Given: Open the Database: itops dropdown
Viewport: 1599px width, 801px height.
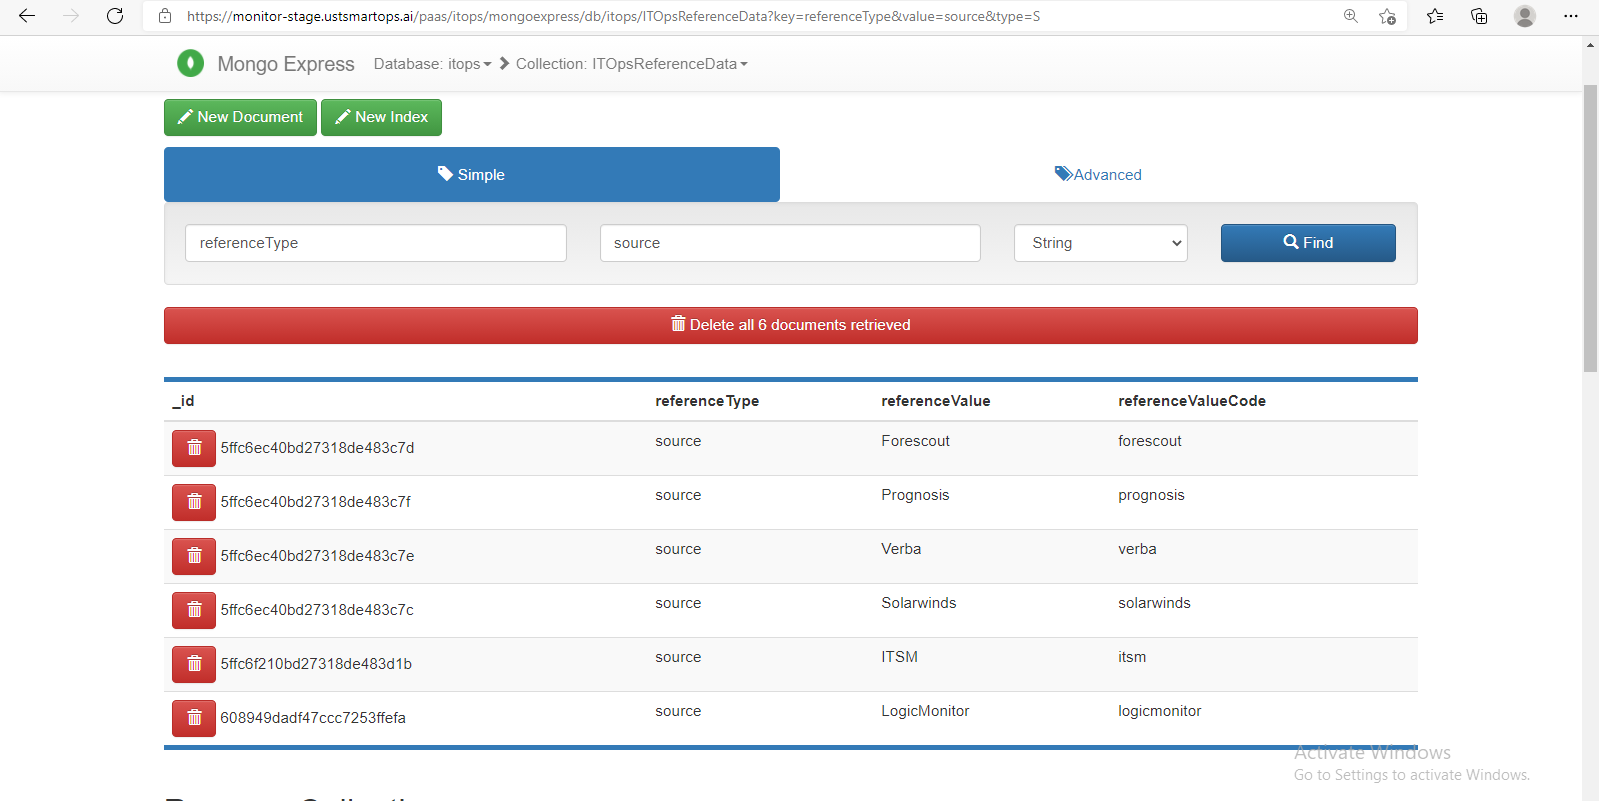Looking at the screenshot, I should coord(432,64).
